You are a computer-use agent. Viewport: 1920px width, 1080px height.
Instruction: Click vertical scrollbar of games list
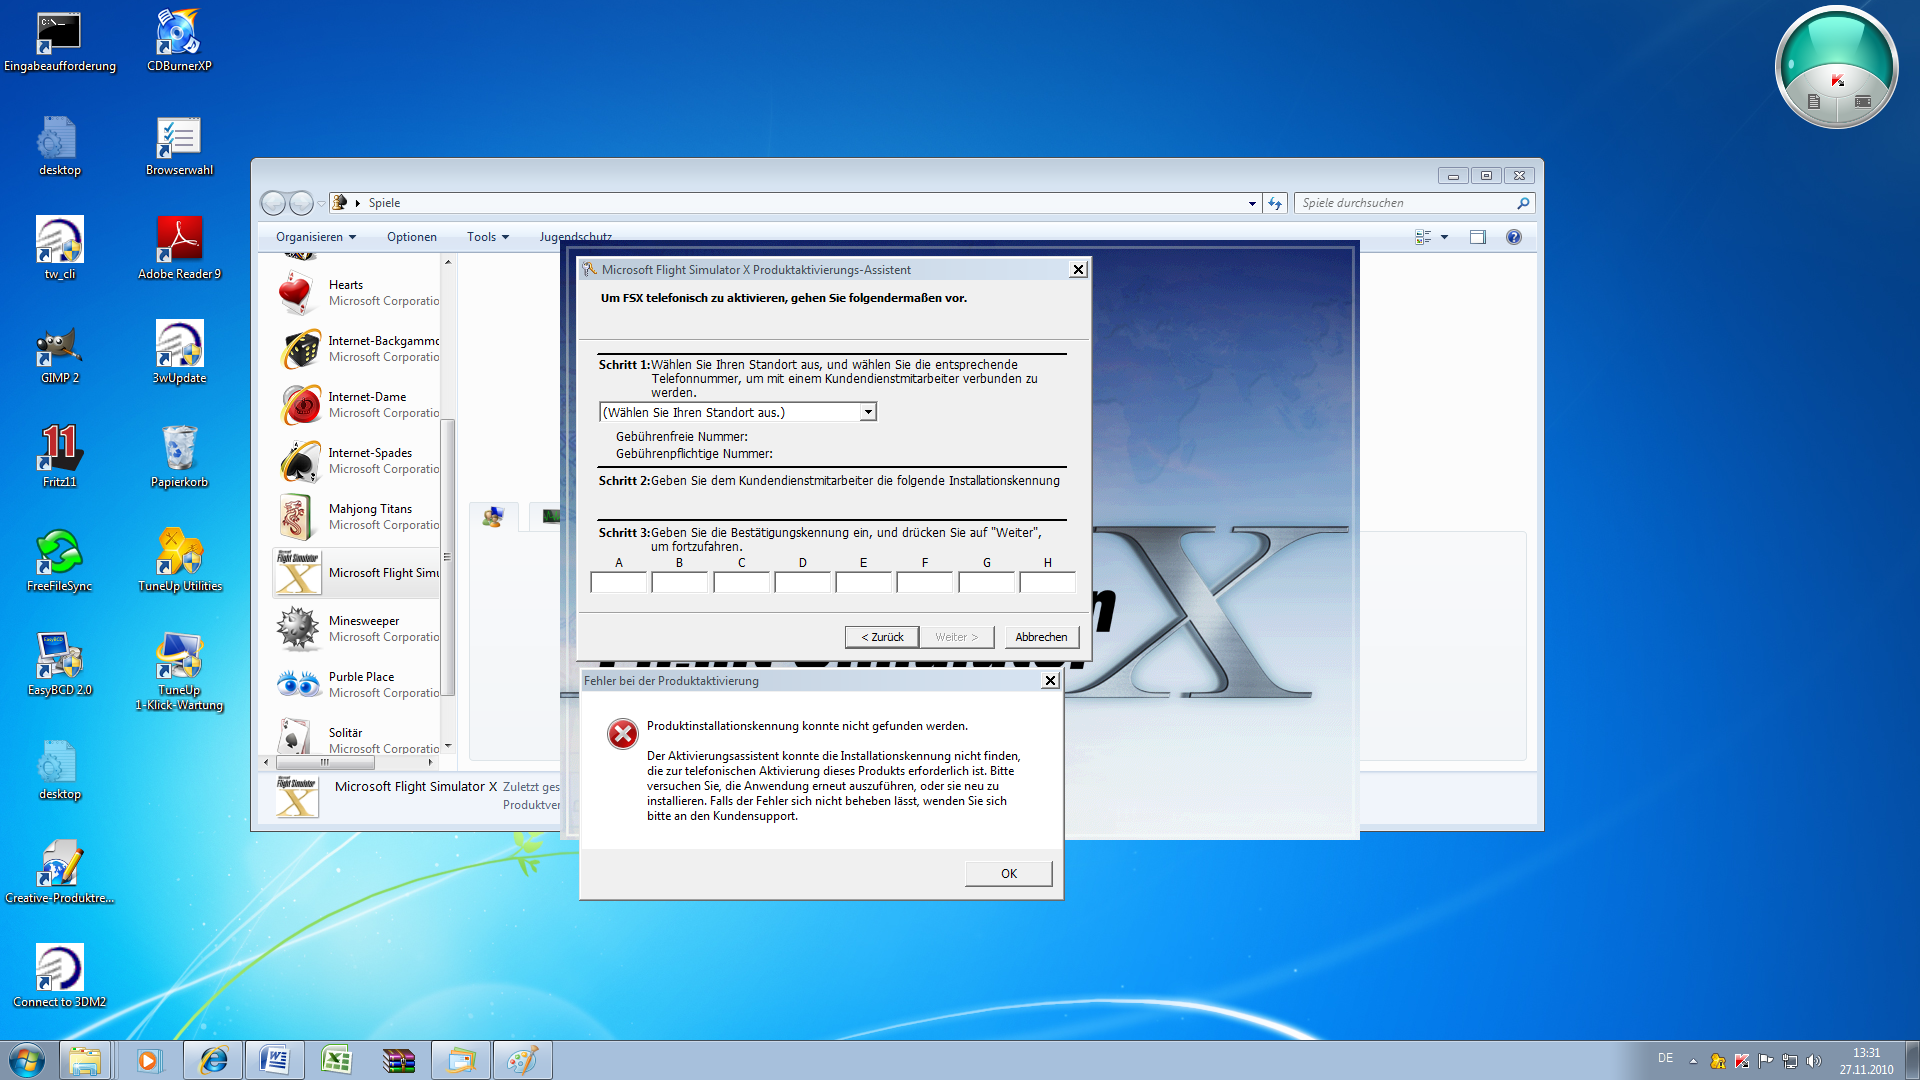(448, 556)
